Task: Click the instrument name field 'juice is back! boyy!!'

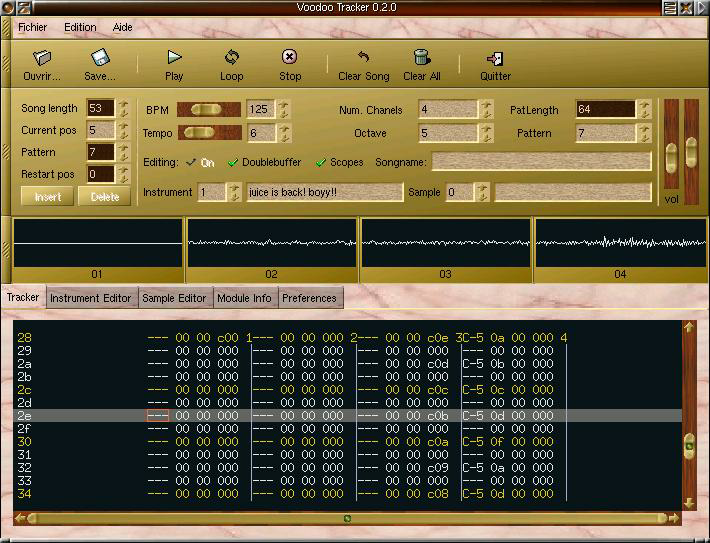Action: click(325, 192)
